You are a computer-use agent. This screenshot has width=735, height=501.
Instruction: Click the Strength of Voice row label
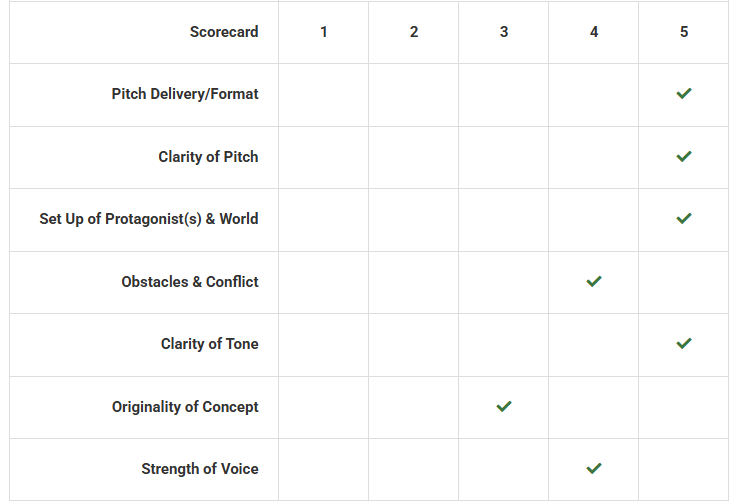(x=200, y=469)
